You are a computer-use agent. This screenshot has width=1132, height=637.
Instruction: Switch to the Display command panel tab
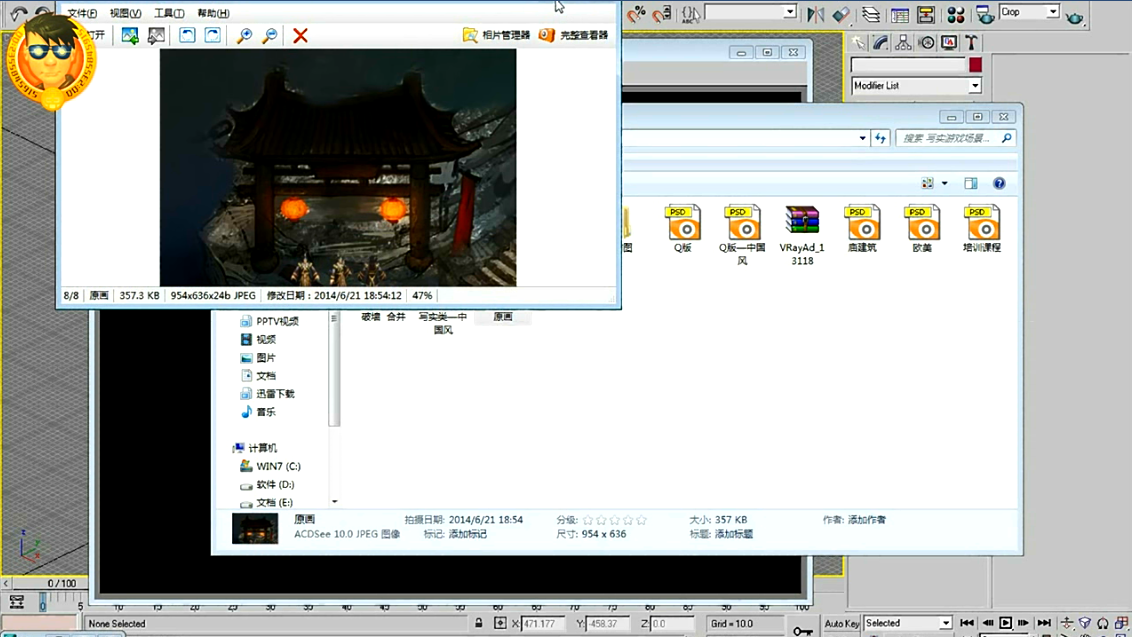(949, 43)
